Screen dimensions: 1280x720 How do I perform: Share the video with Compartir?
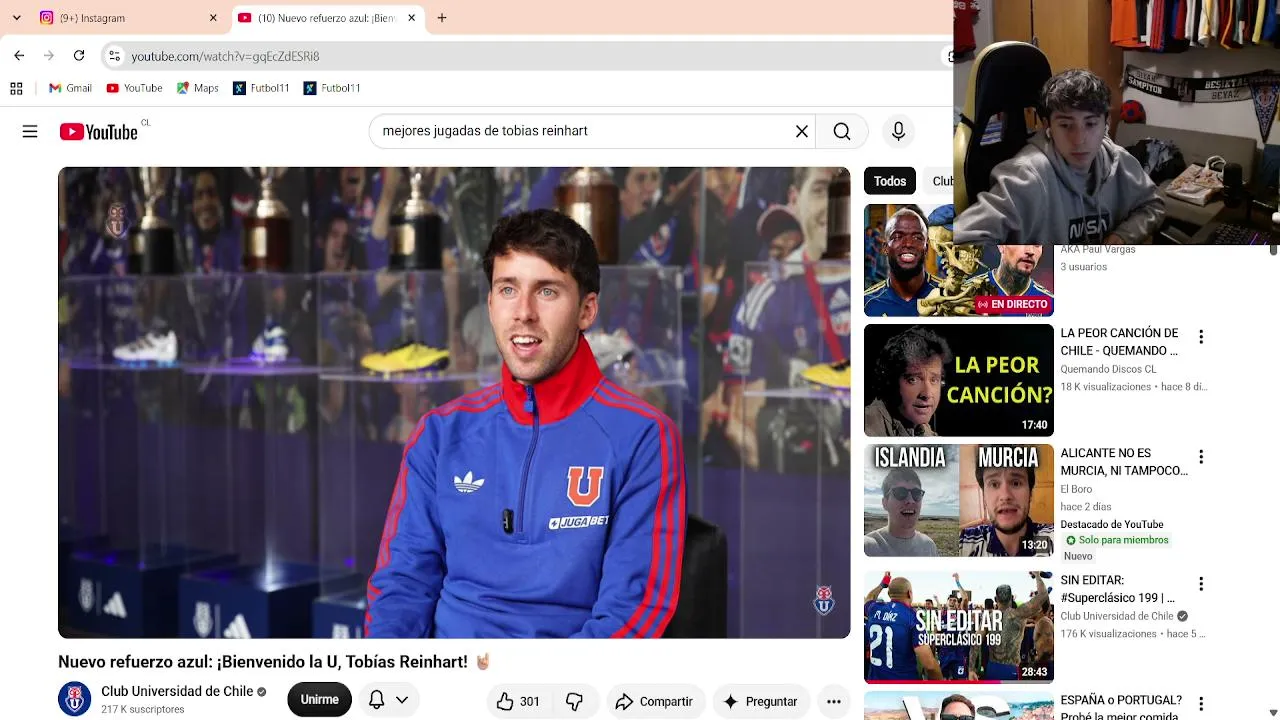(x=654, y=701)
